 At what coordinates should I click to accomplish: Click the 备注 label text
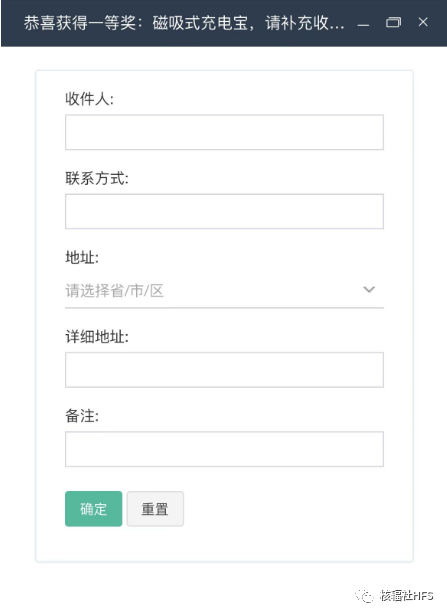pyautogui.click(x=82, y=416)
